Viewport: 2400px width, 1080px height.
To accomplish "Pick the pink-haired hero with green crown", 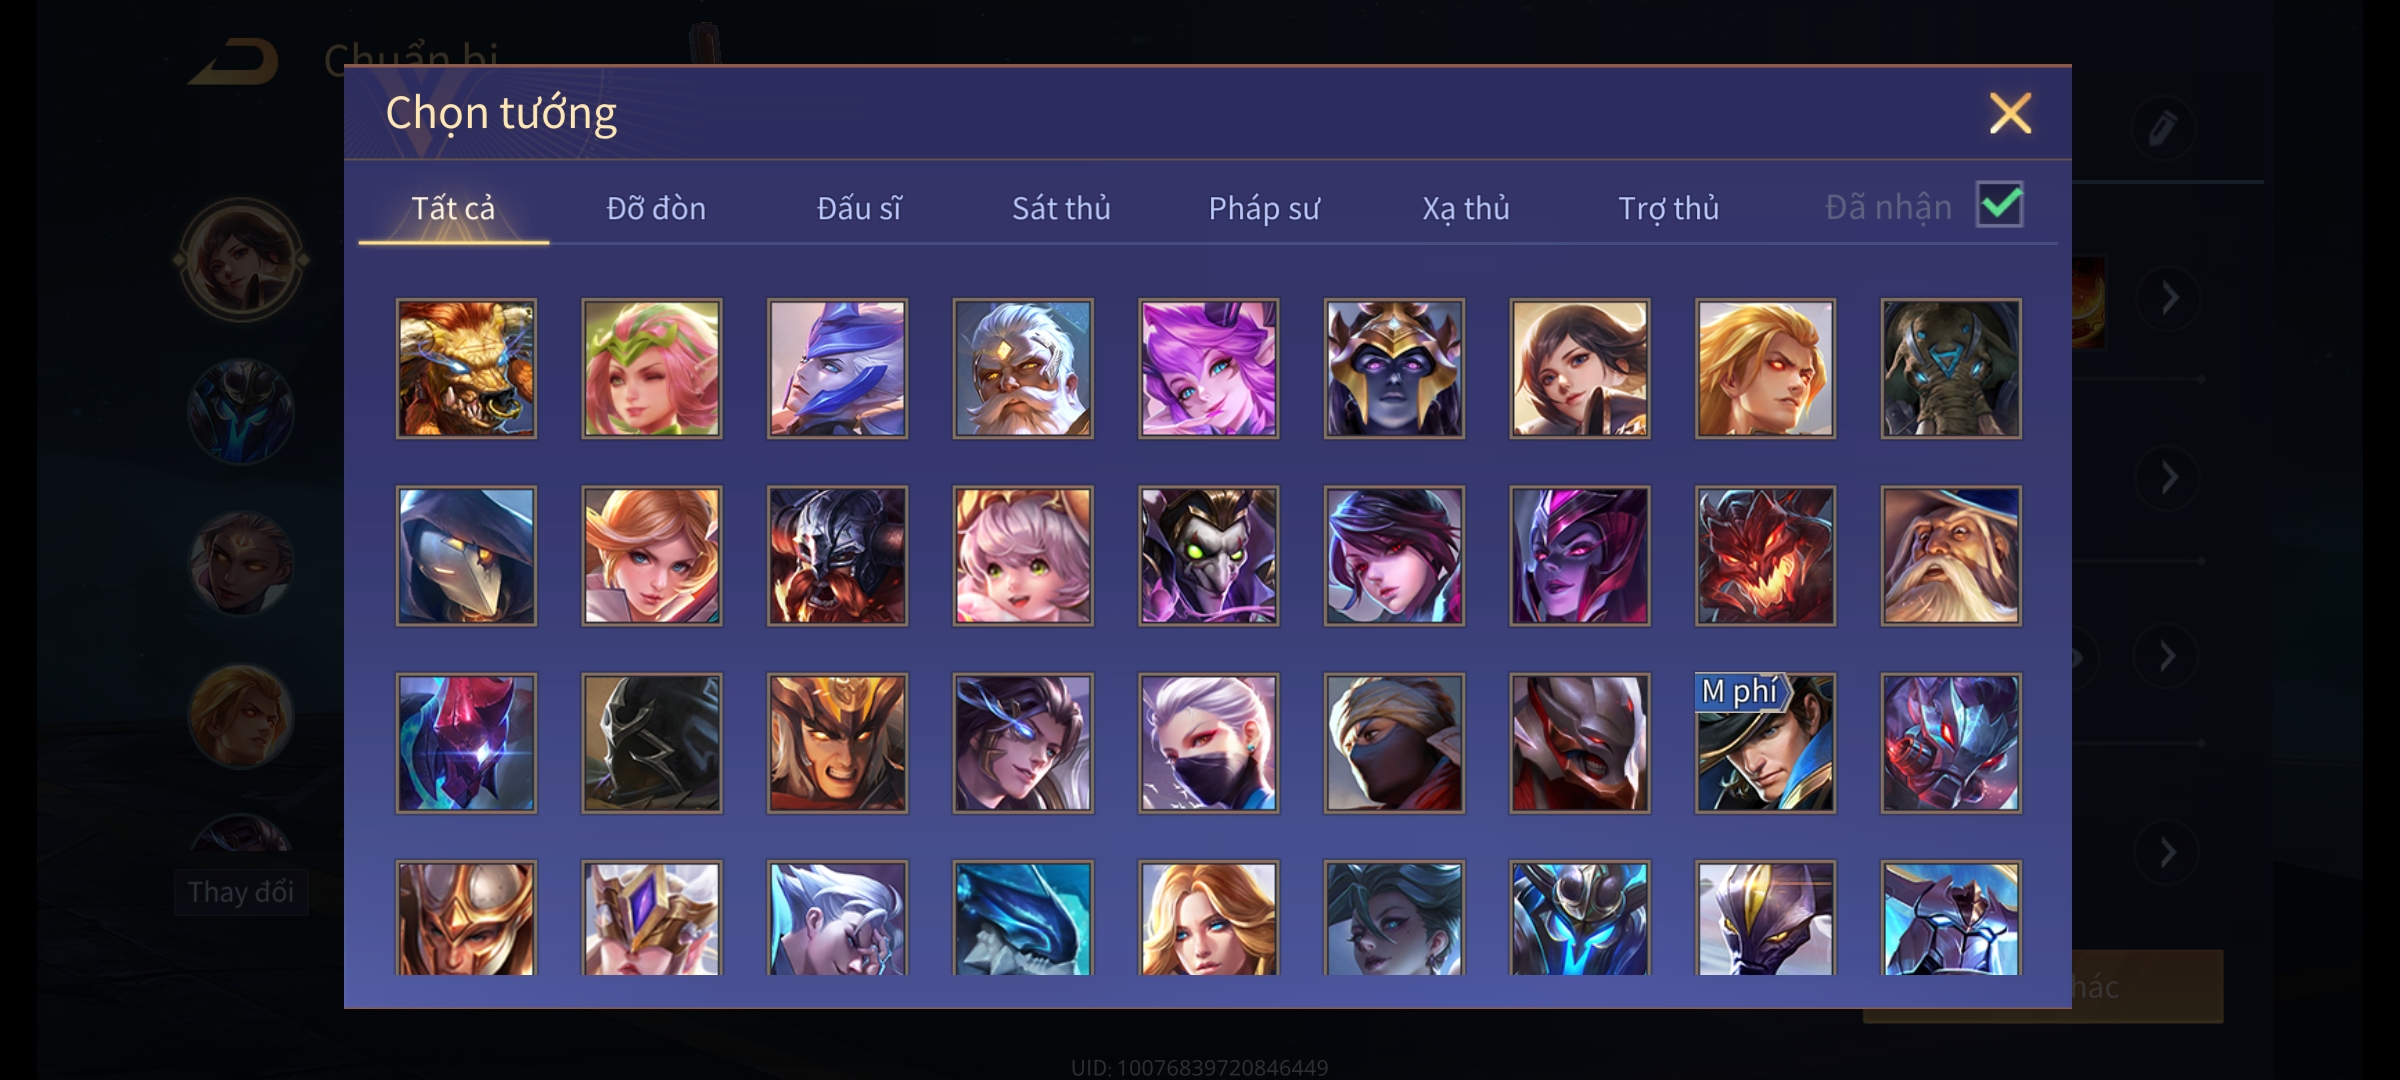I will click(x=652, y=369).
